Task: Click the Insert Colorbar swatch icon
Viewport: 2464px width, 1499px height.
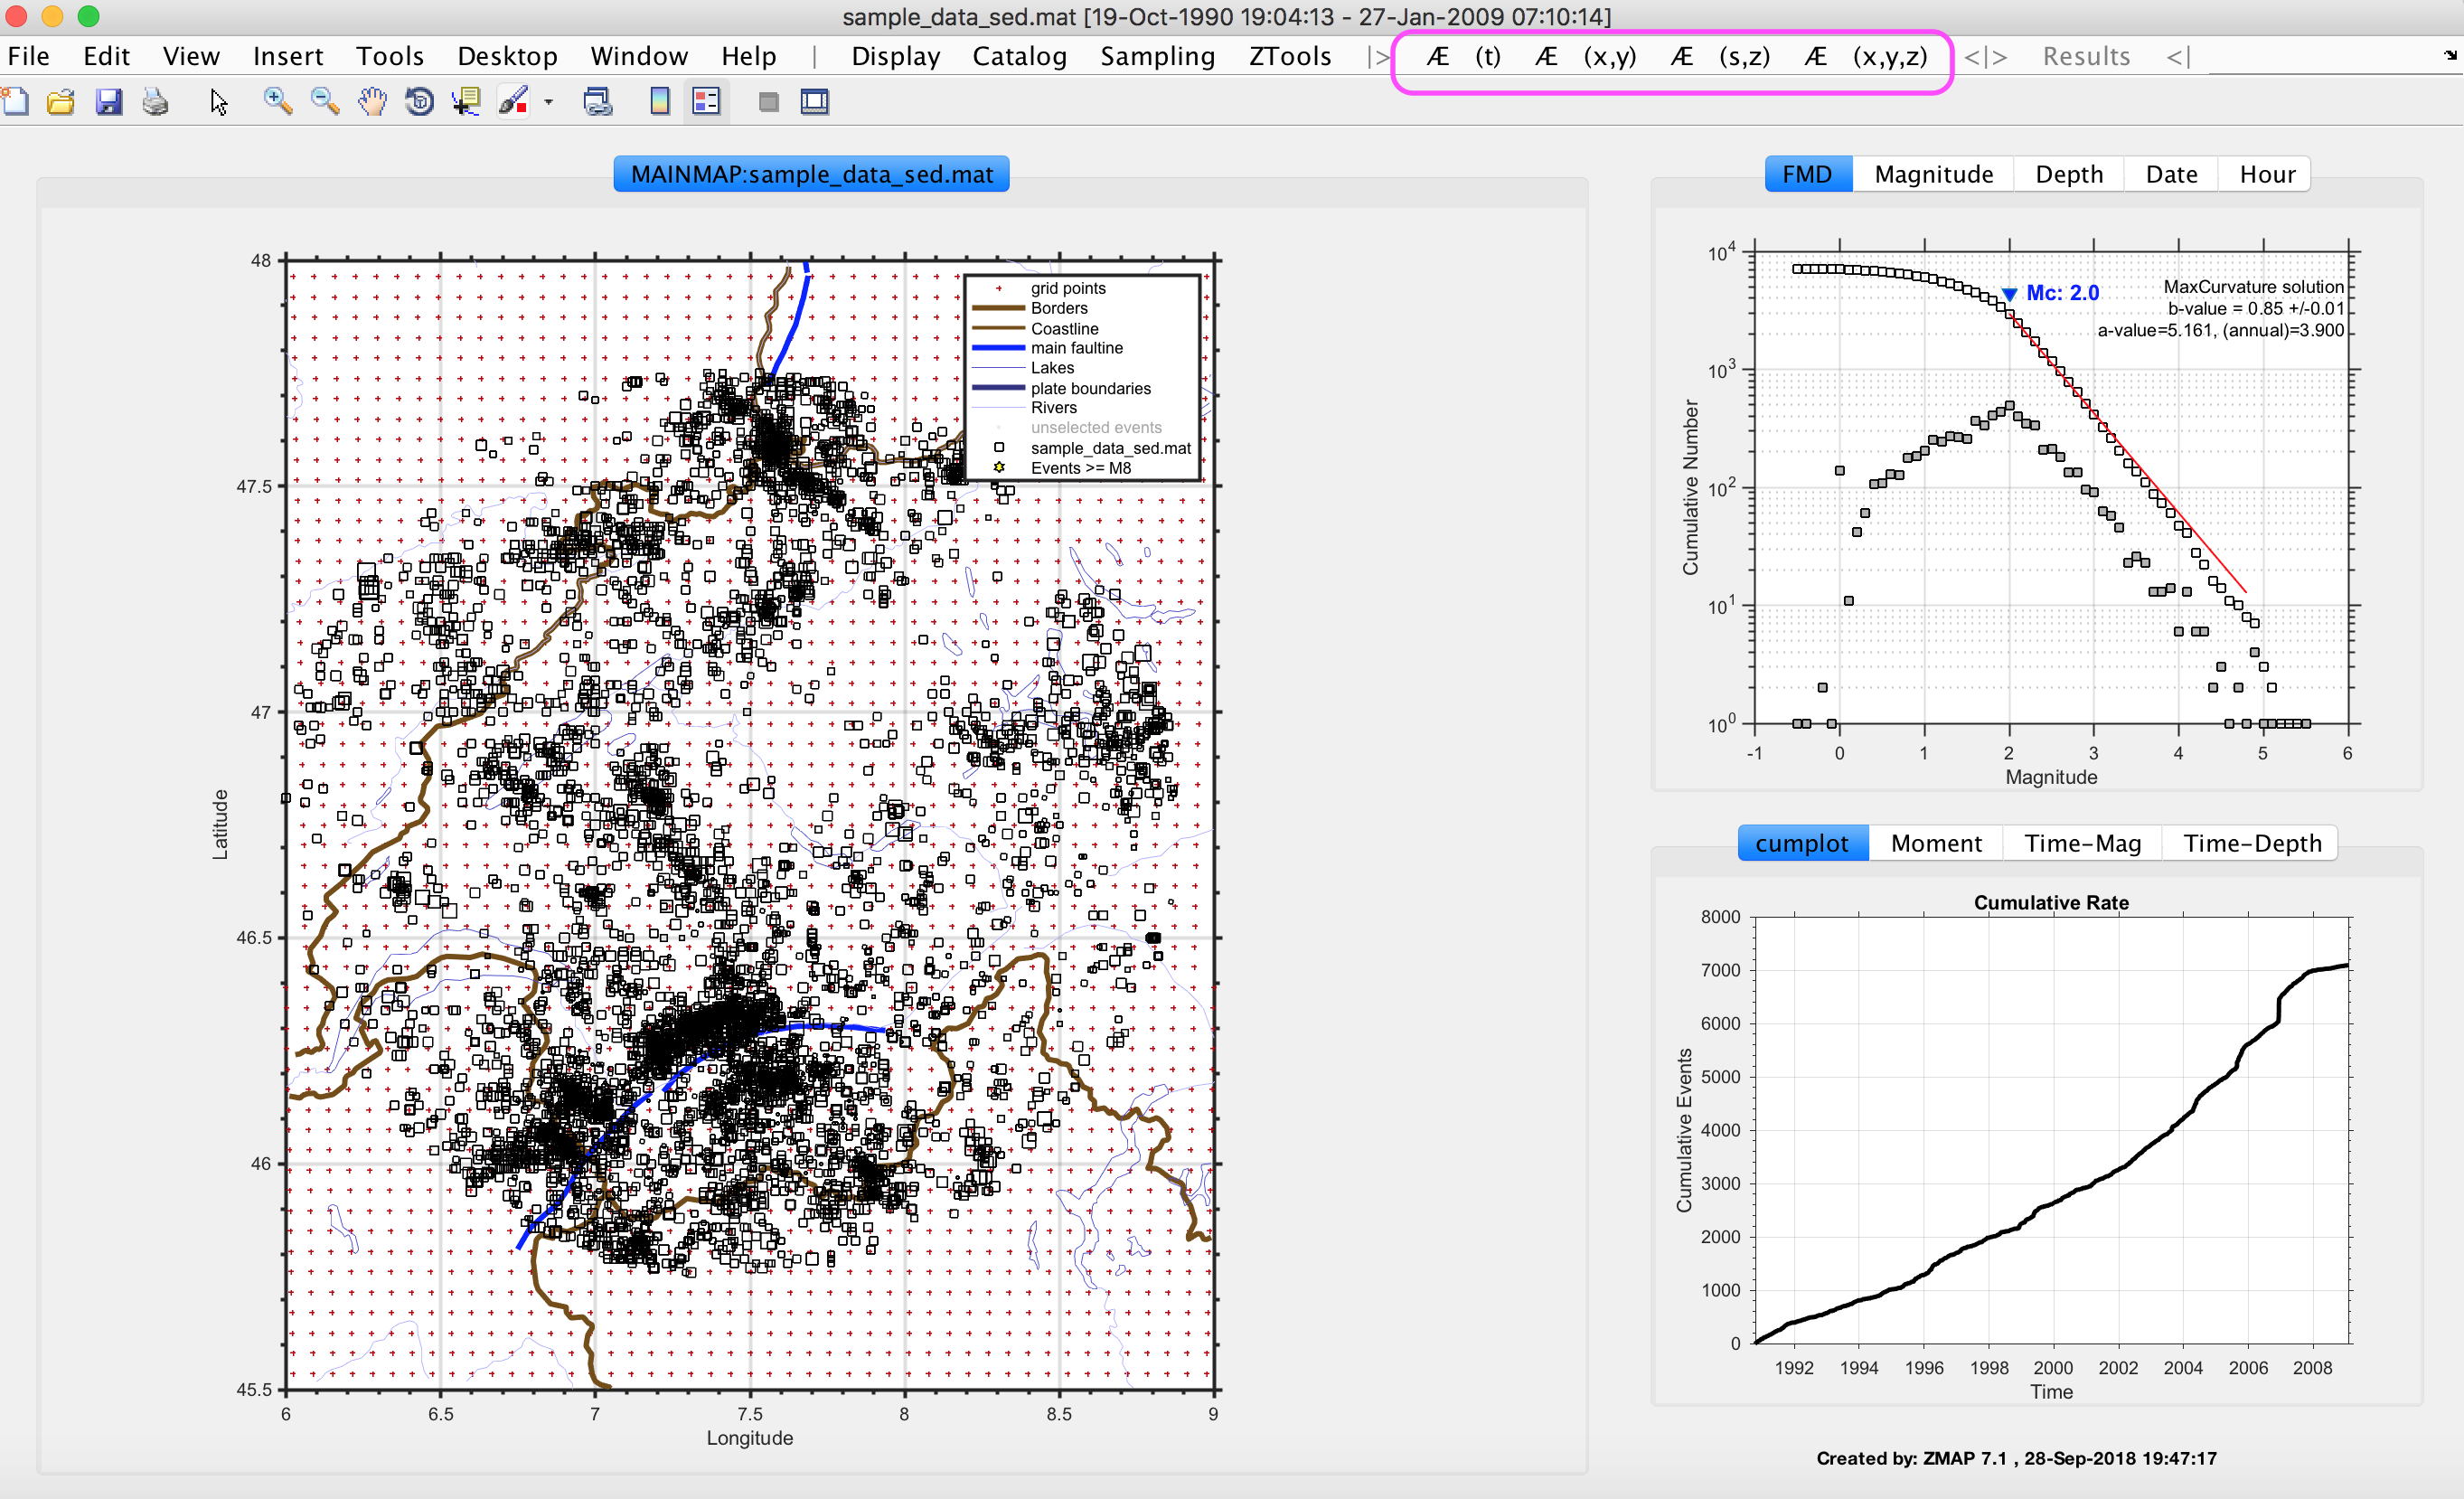Action: point(659,101)
